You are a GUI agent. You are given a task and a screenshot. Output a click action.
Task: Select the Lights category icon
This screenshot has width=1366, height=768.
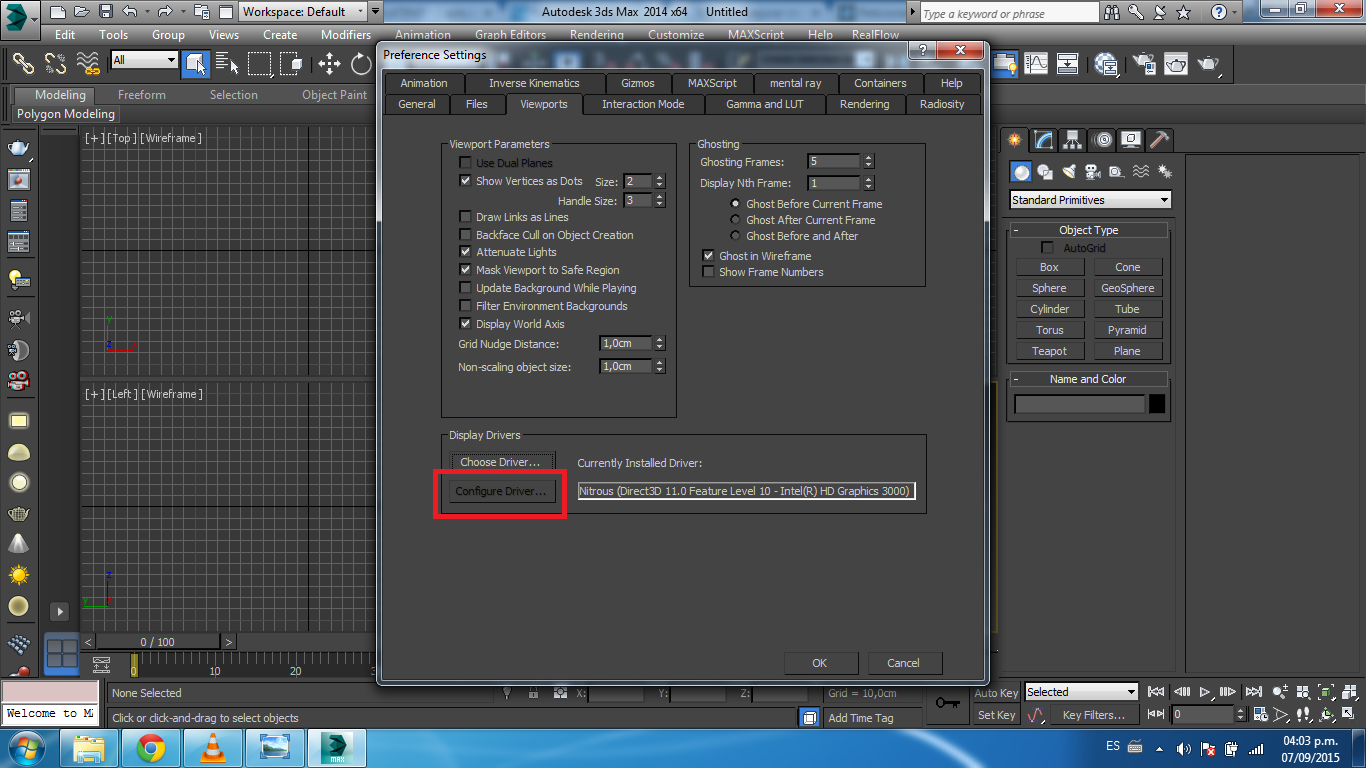point(1069,171)
